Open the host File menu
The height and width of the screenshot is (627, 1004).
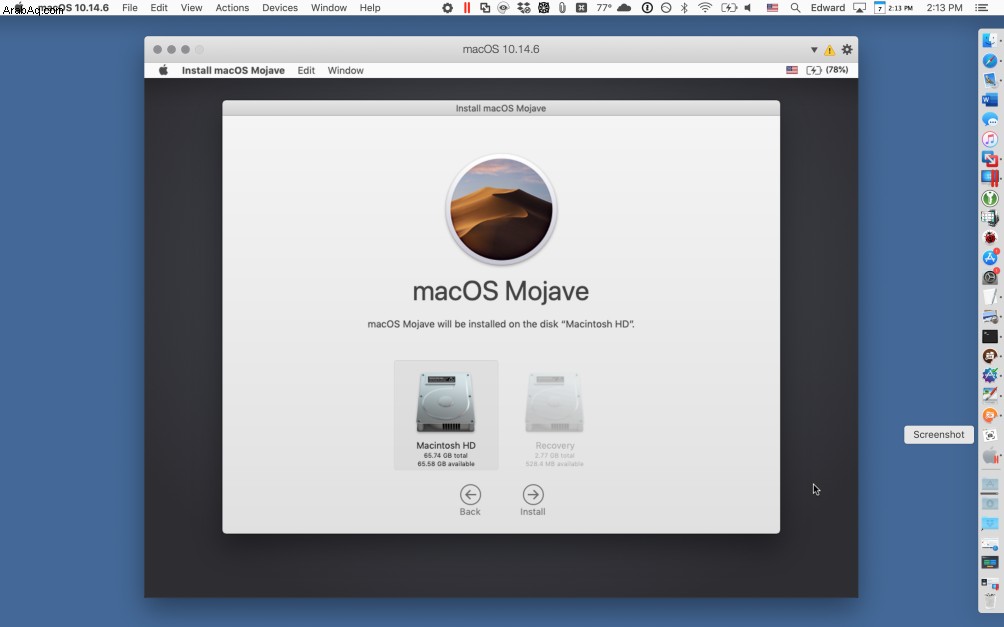[130, 8]
